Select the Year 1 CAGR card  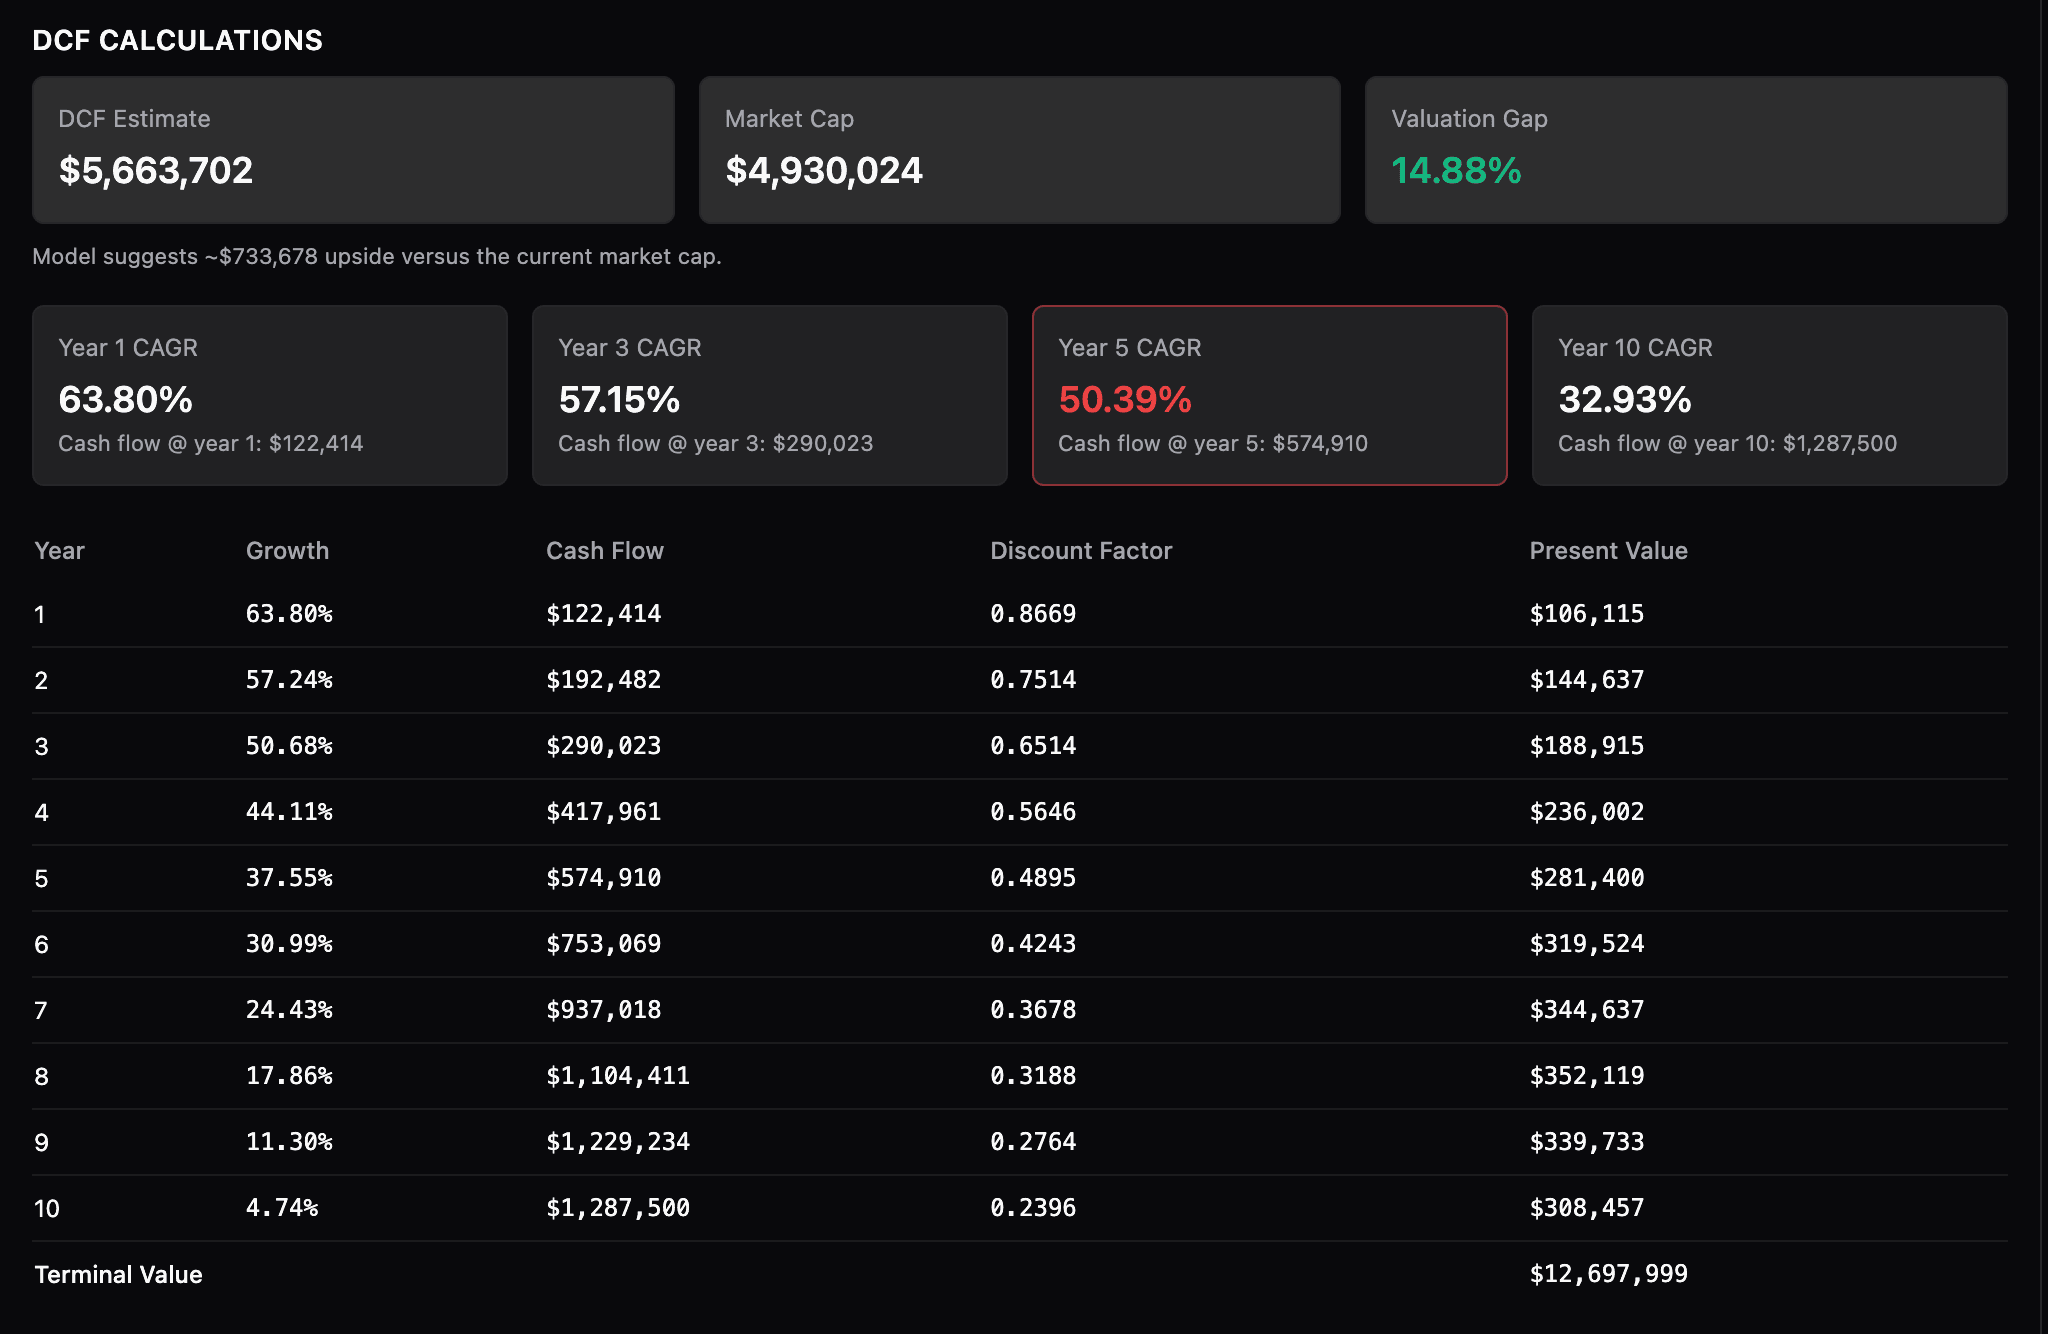(269, 395)
